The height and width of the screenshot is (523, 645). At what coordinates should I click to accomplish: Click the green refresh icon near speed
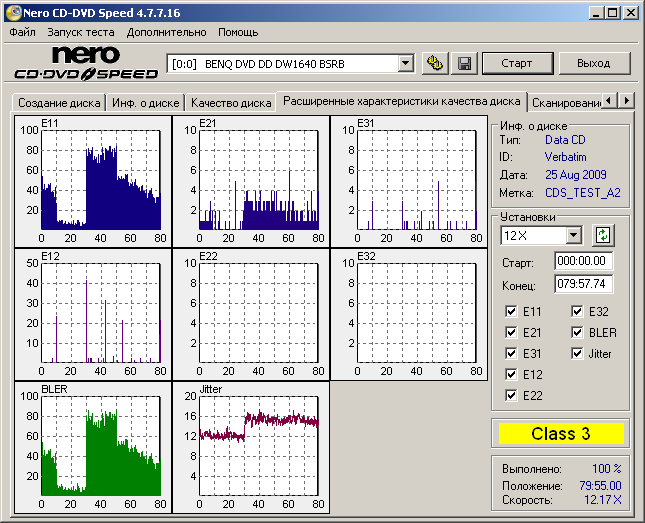coord(602,236)
